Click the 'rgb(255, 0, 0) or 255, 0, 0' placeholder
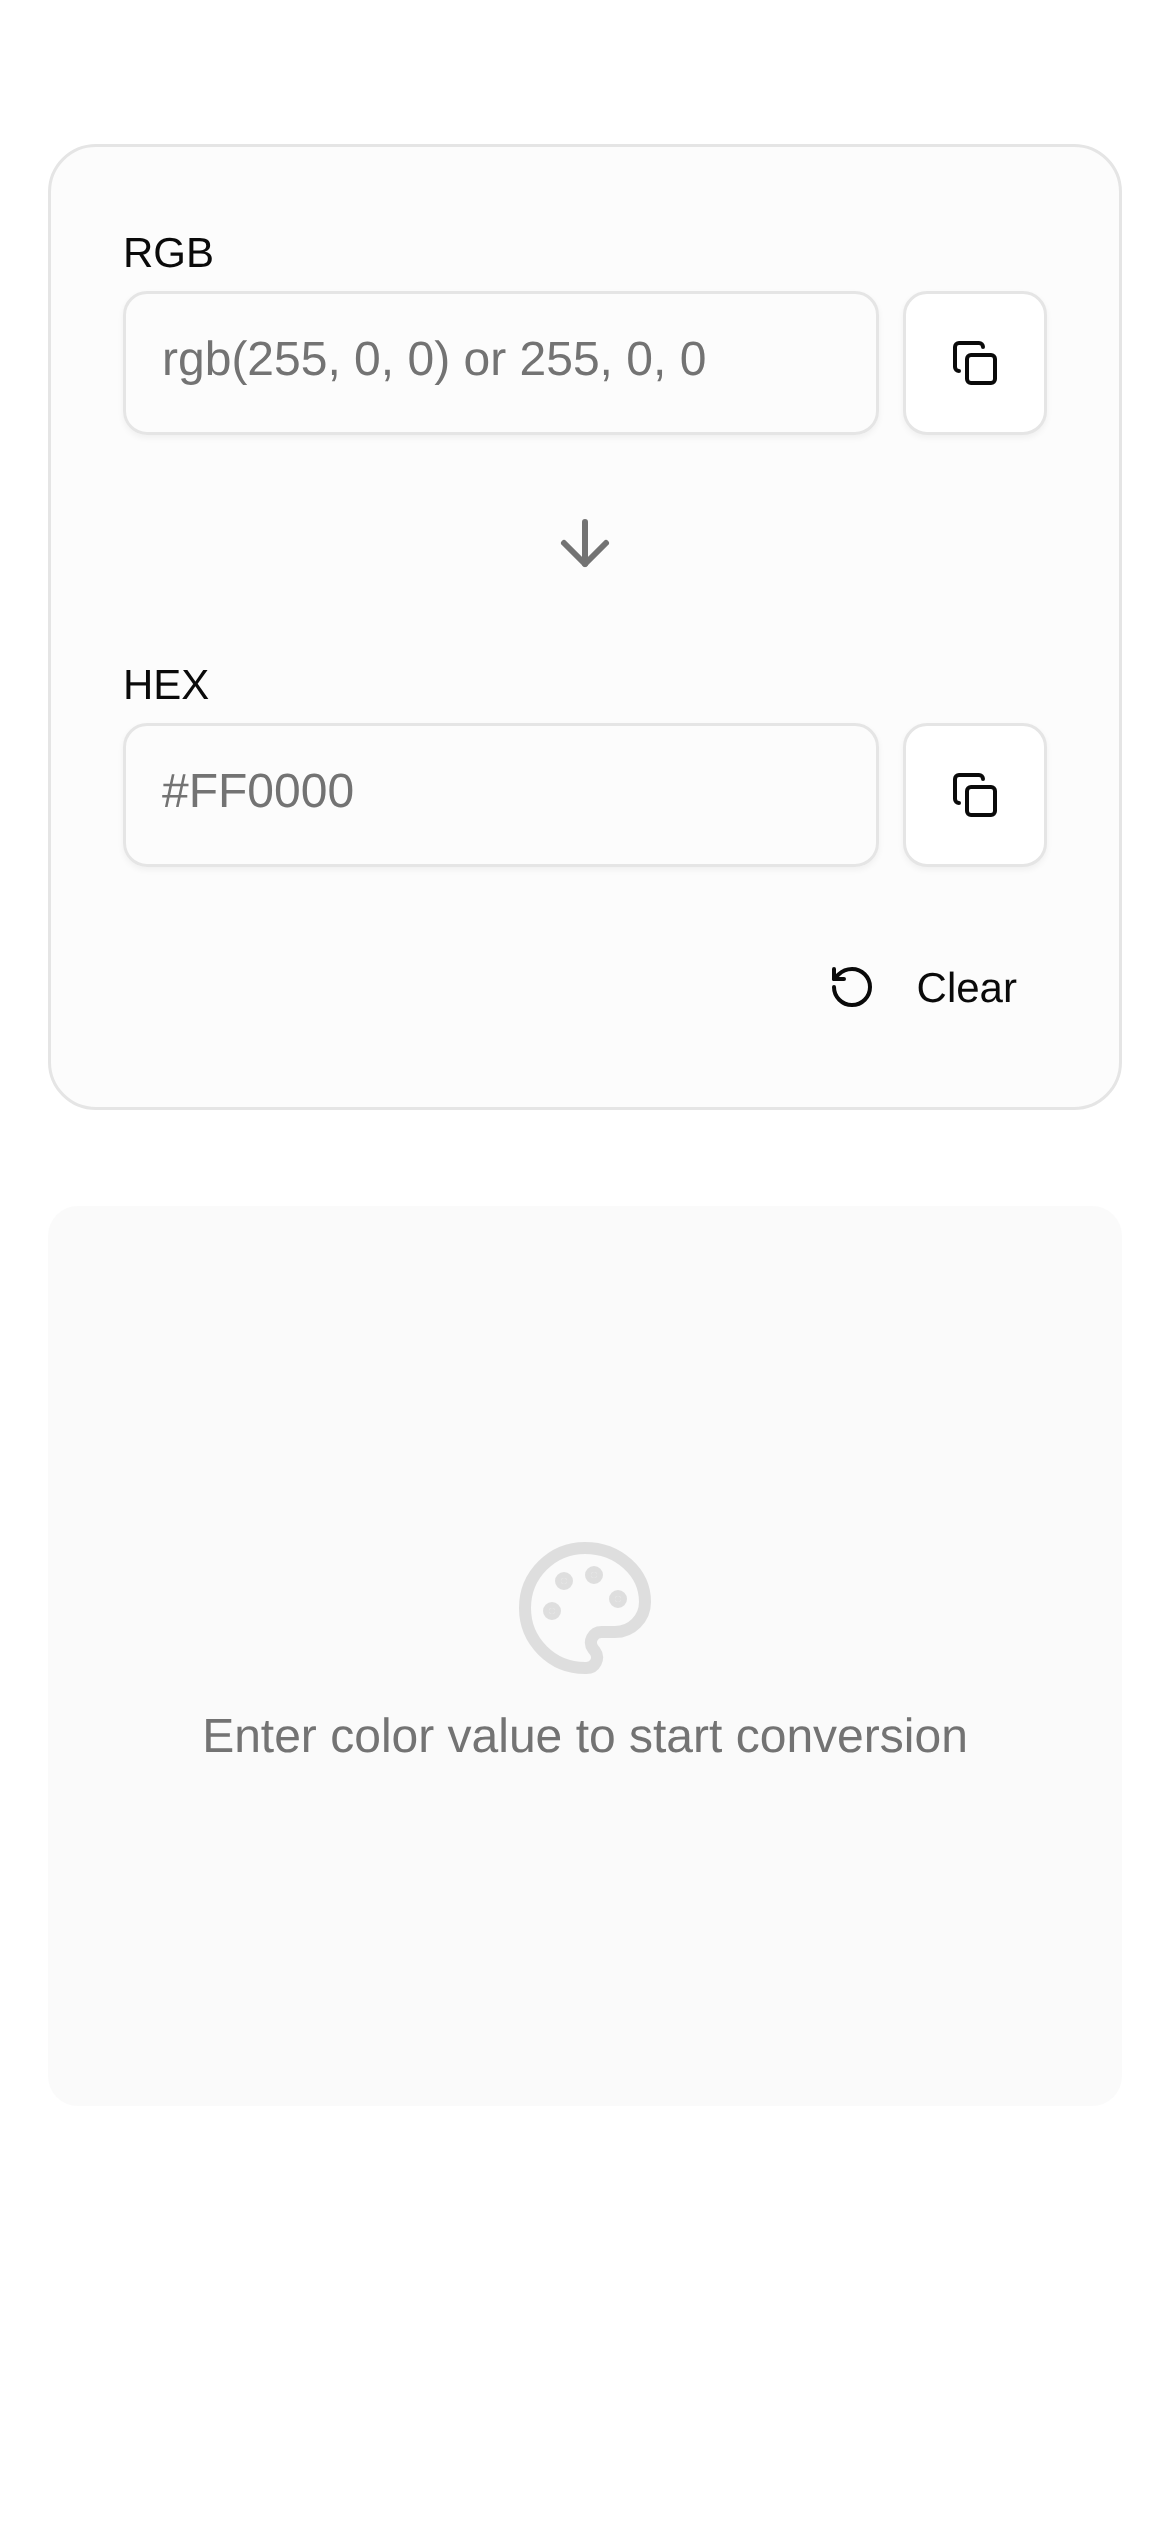This screenshot has height=2532, width=1170. click(x=434, y=359)
